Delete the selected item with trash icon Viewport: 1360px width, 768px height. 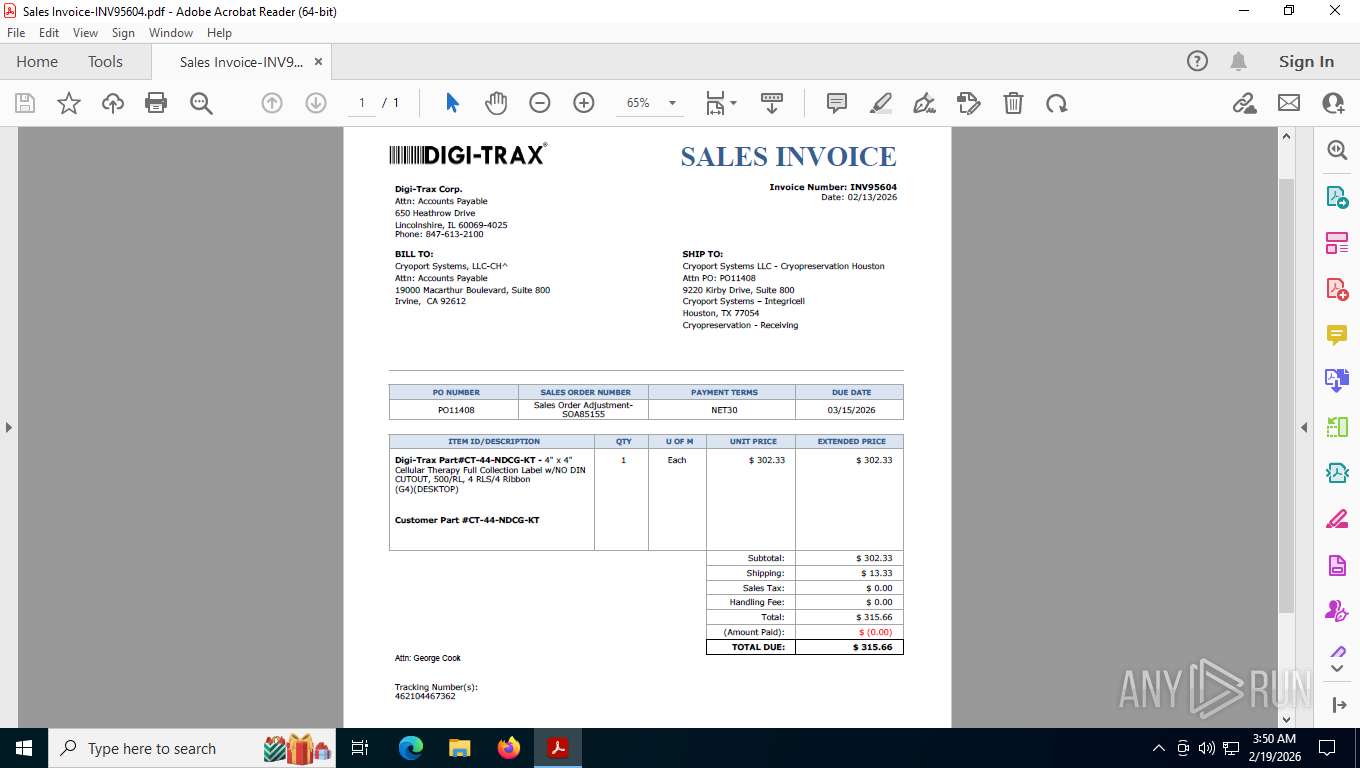pos(1013,103)
